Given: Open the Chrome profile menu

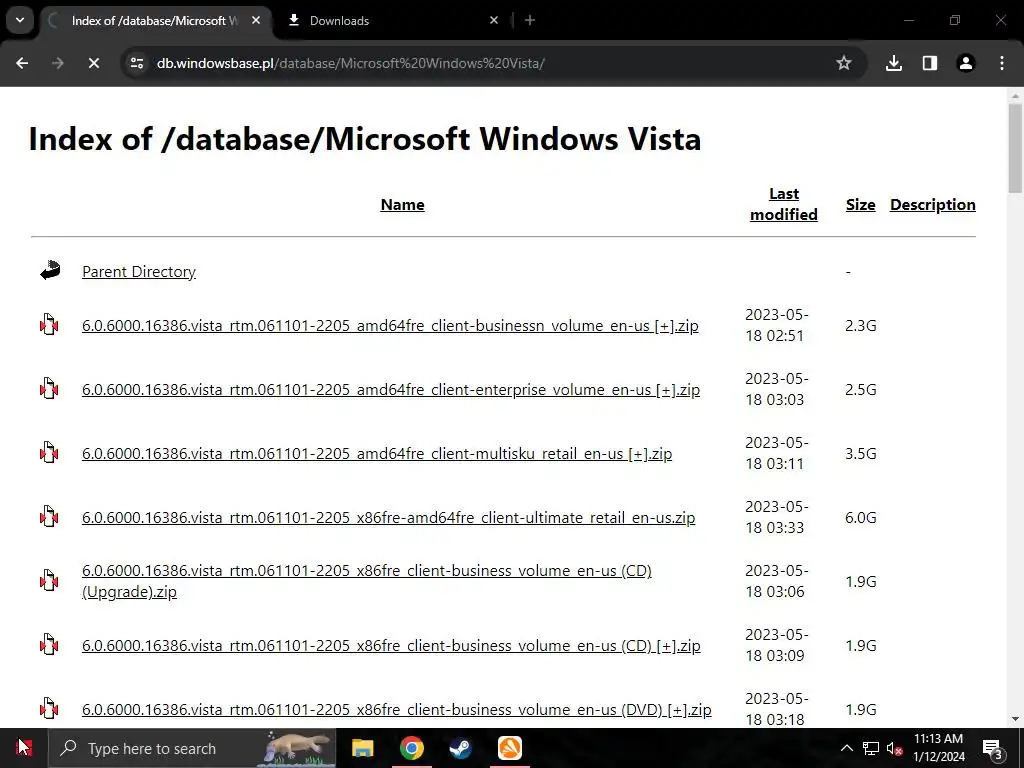Looking at the screenshot, I should pyautogui.click(x=966, y=63).
